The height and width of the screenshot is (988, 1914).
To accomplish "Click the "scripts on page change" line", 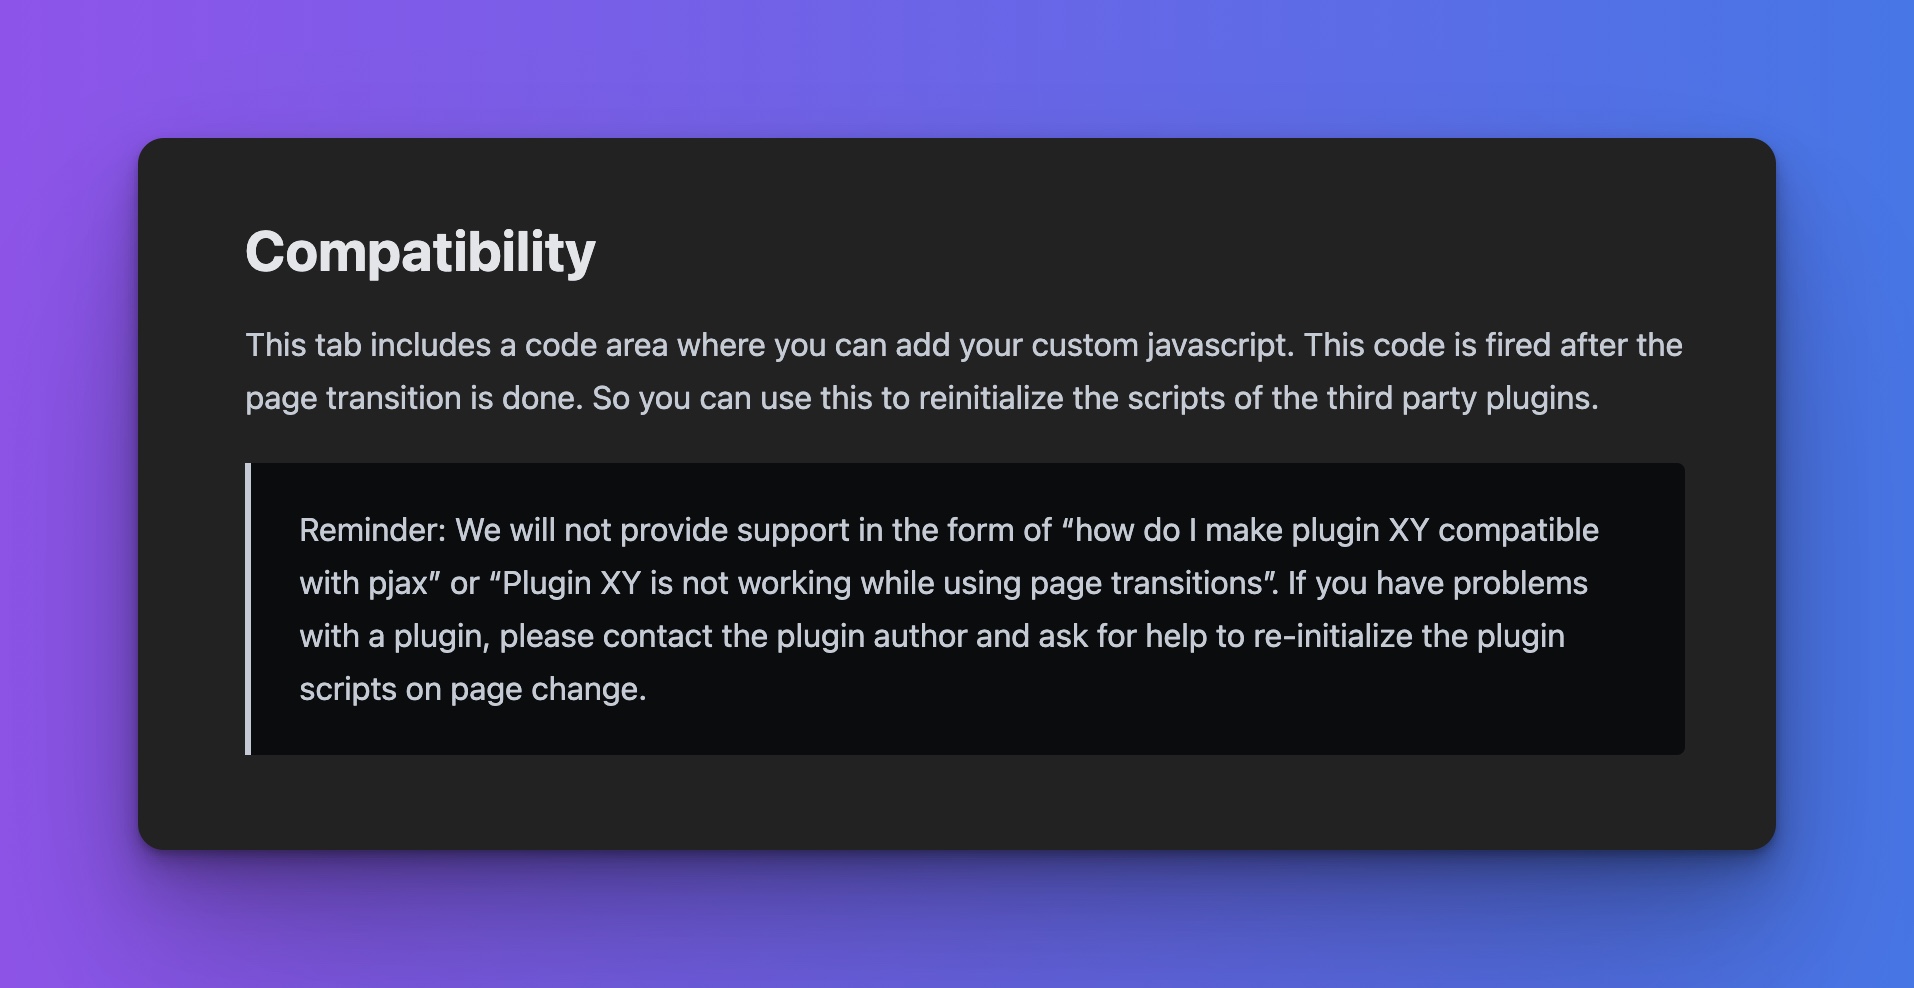I will click(472, 689).
